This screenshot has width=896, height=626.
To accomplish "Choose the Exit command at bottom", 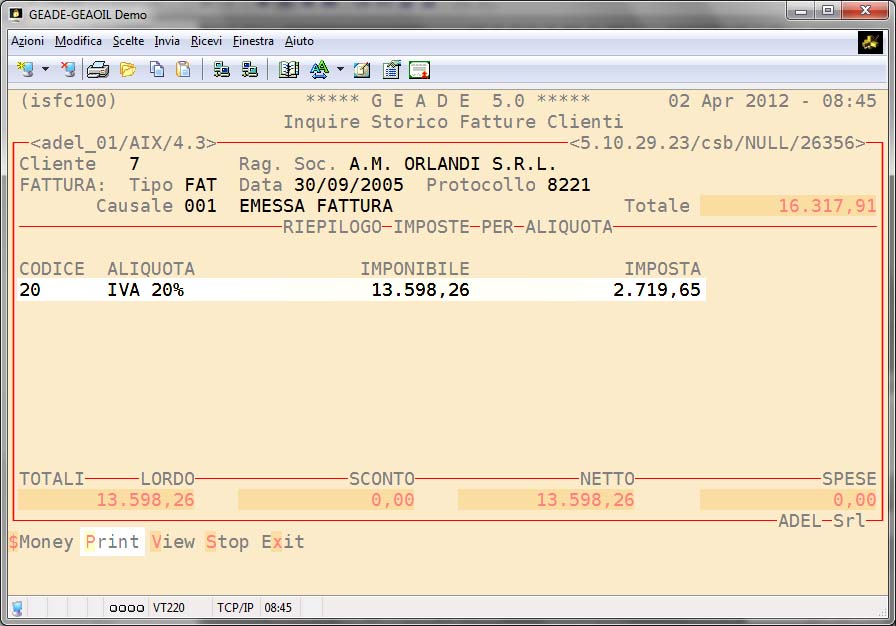I will point(283,542).
